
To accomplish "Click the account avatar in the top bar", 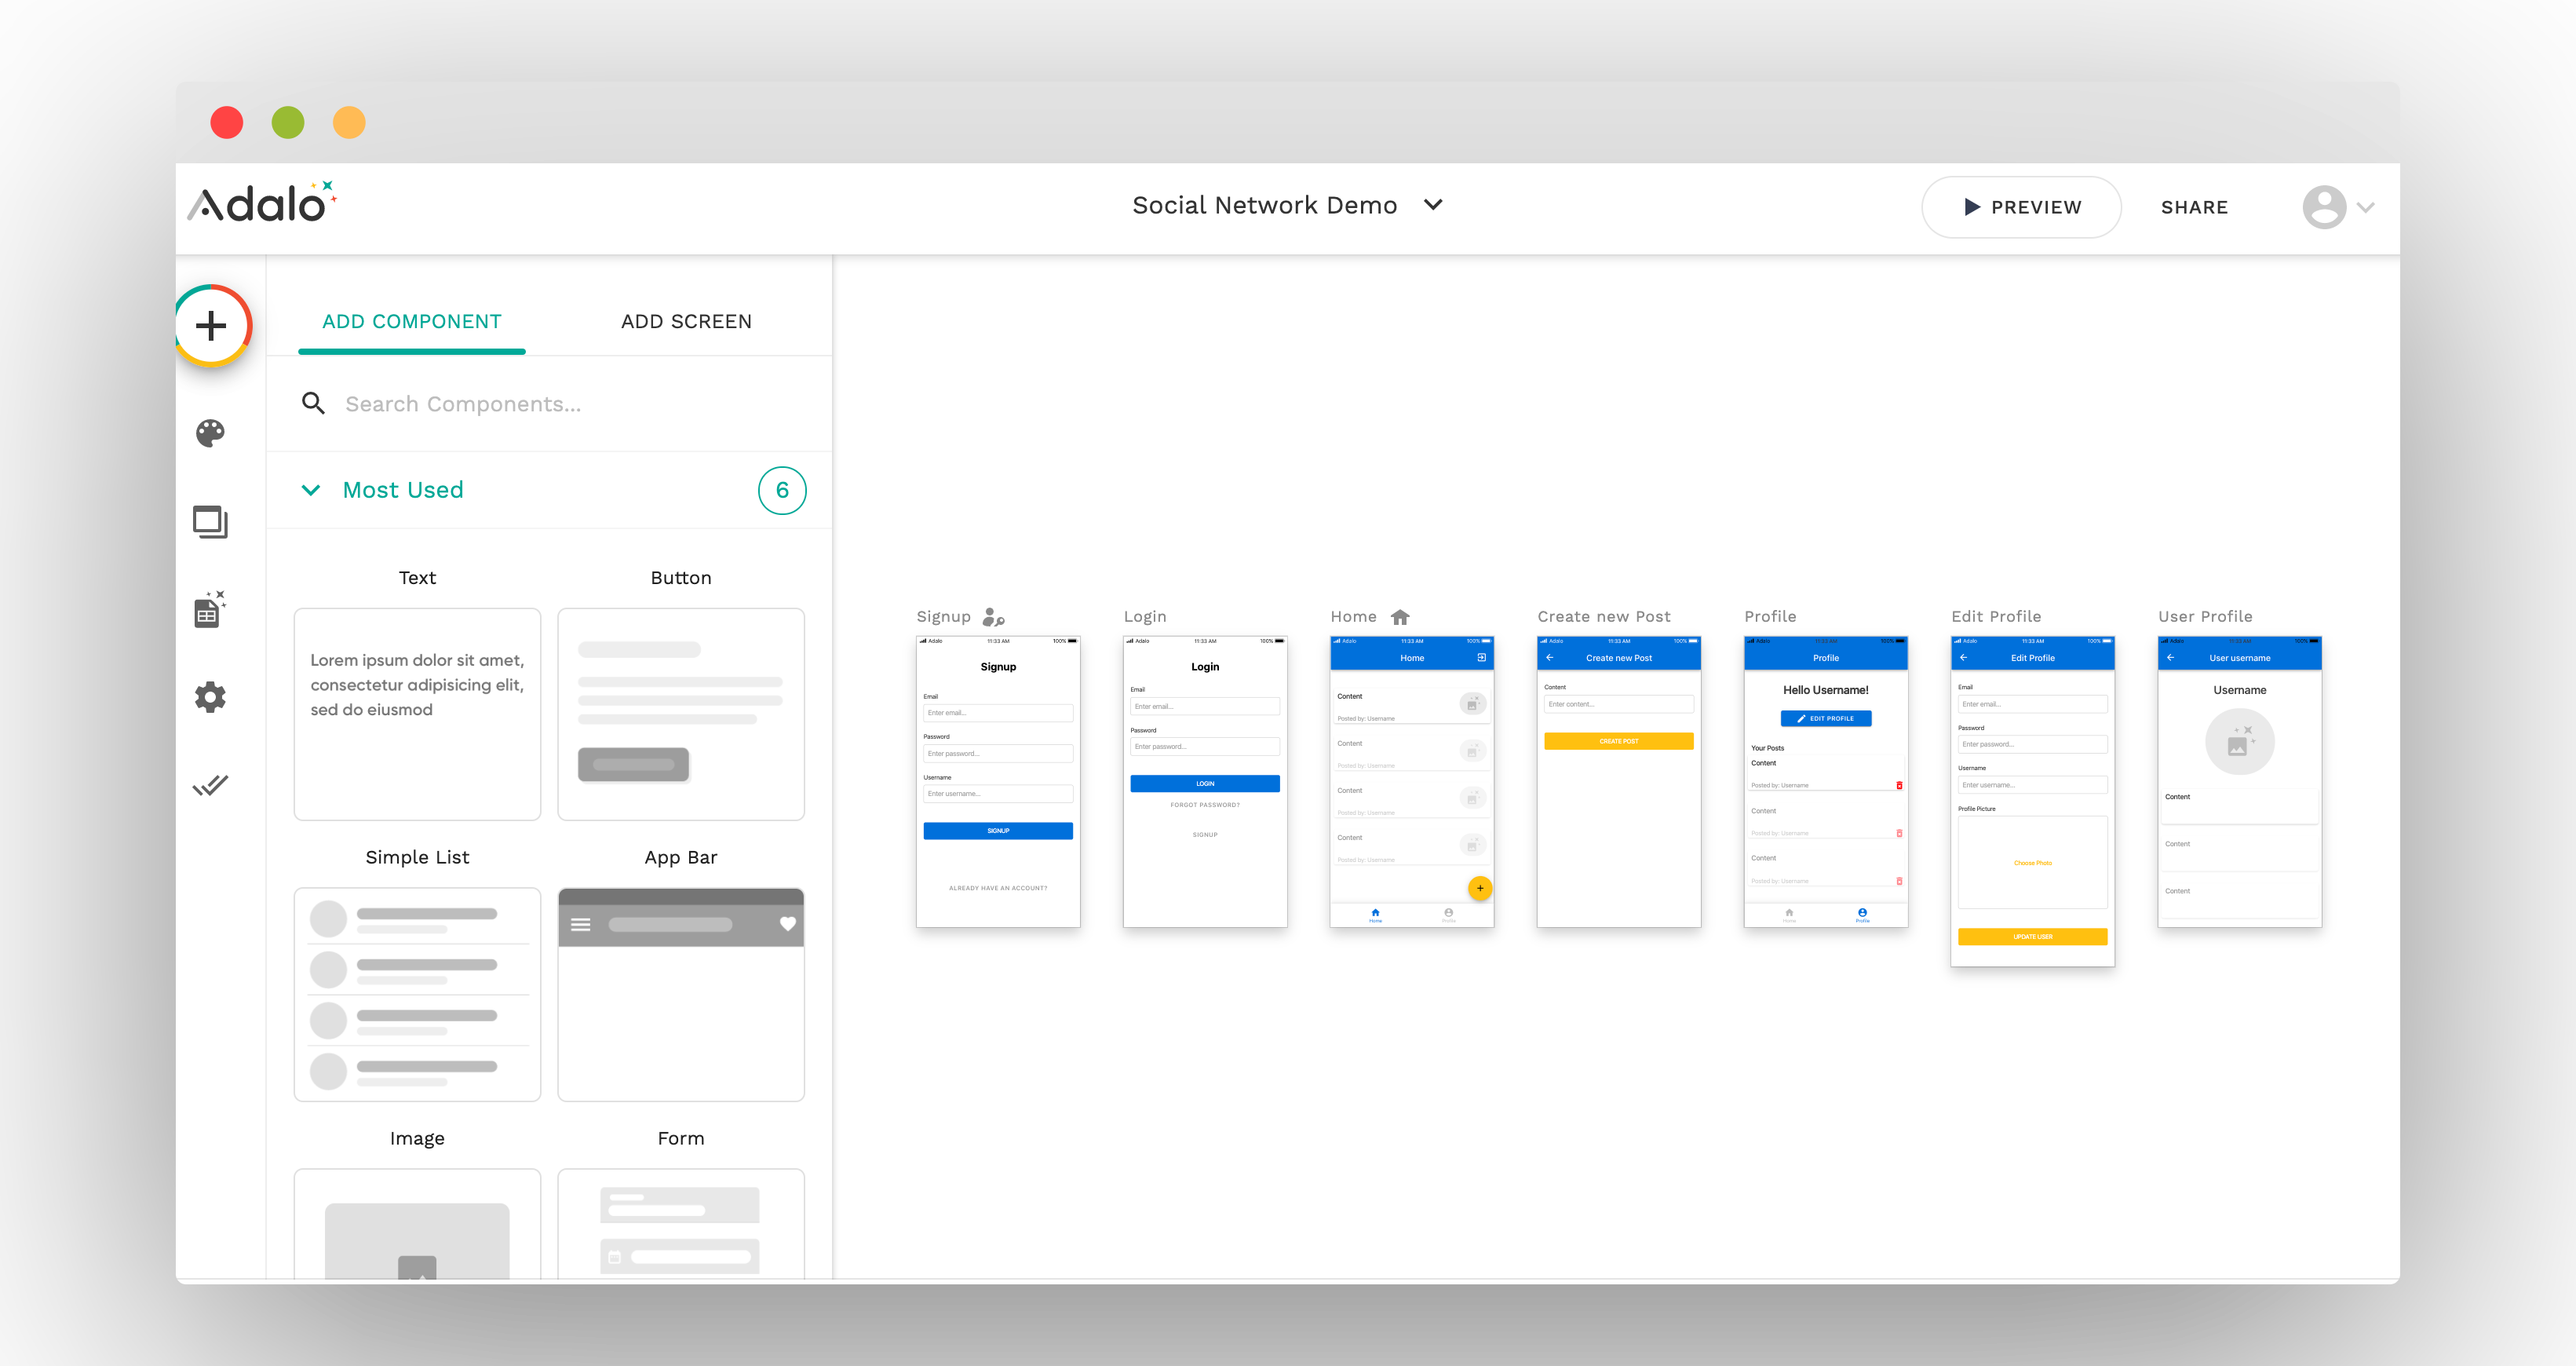I will (2325, 207).
